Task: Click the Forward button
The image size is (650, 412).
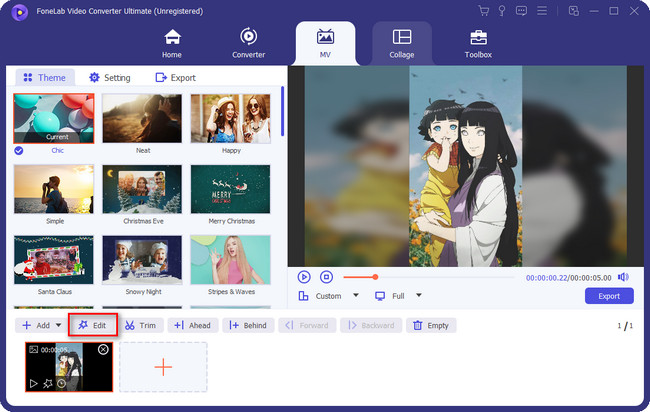Action: (307, 325)
